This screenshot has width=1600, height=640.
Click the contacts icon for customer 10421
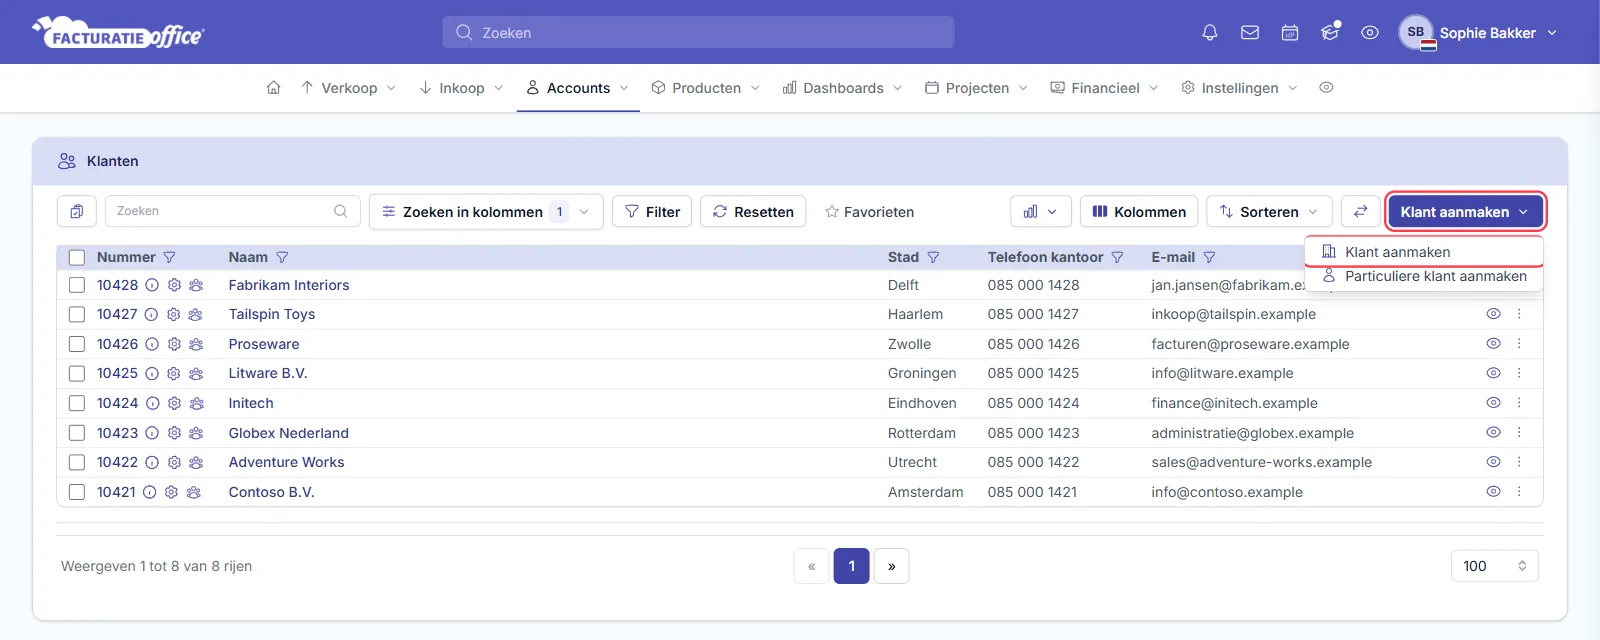click(x=194, y=492)
